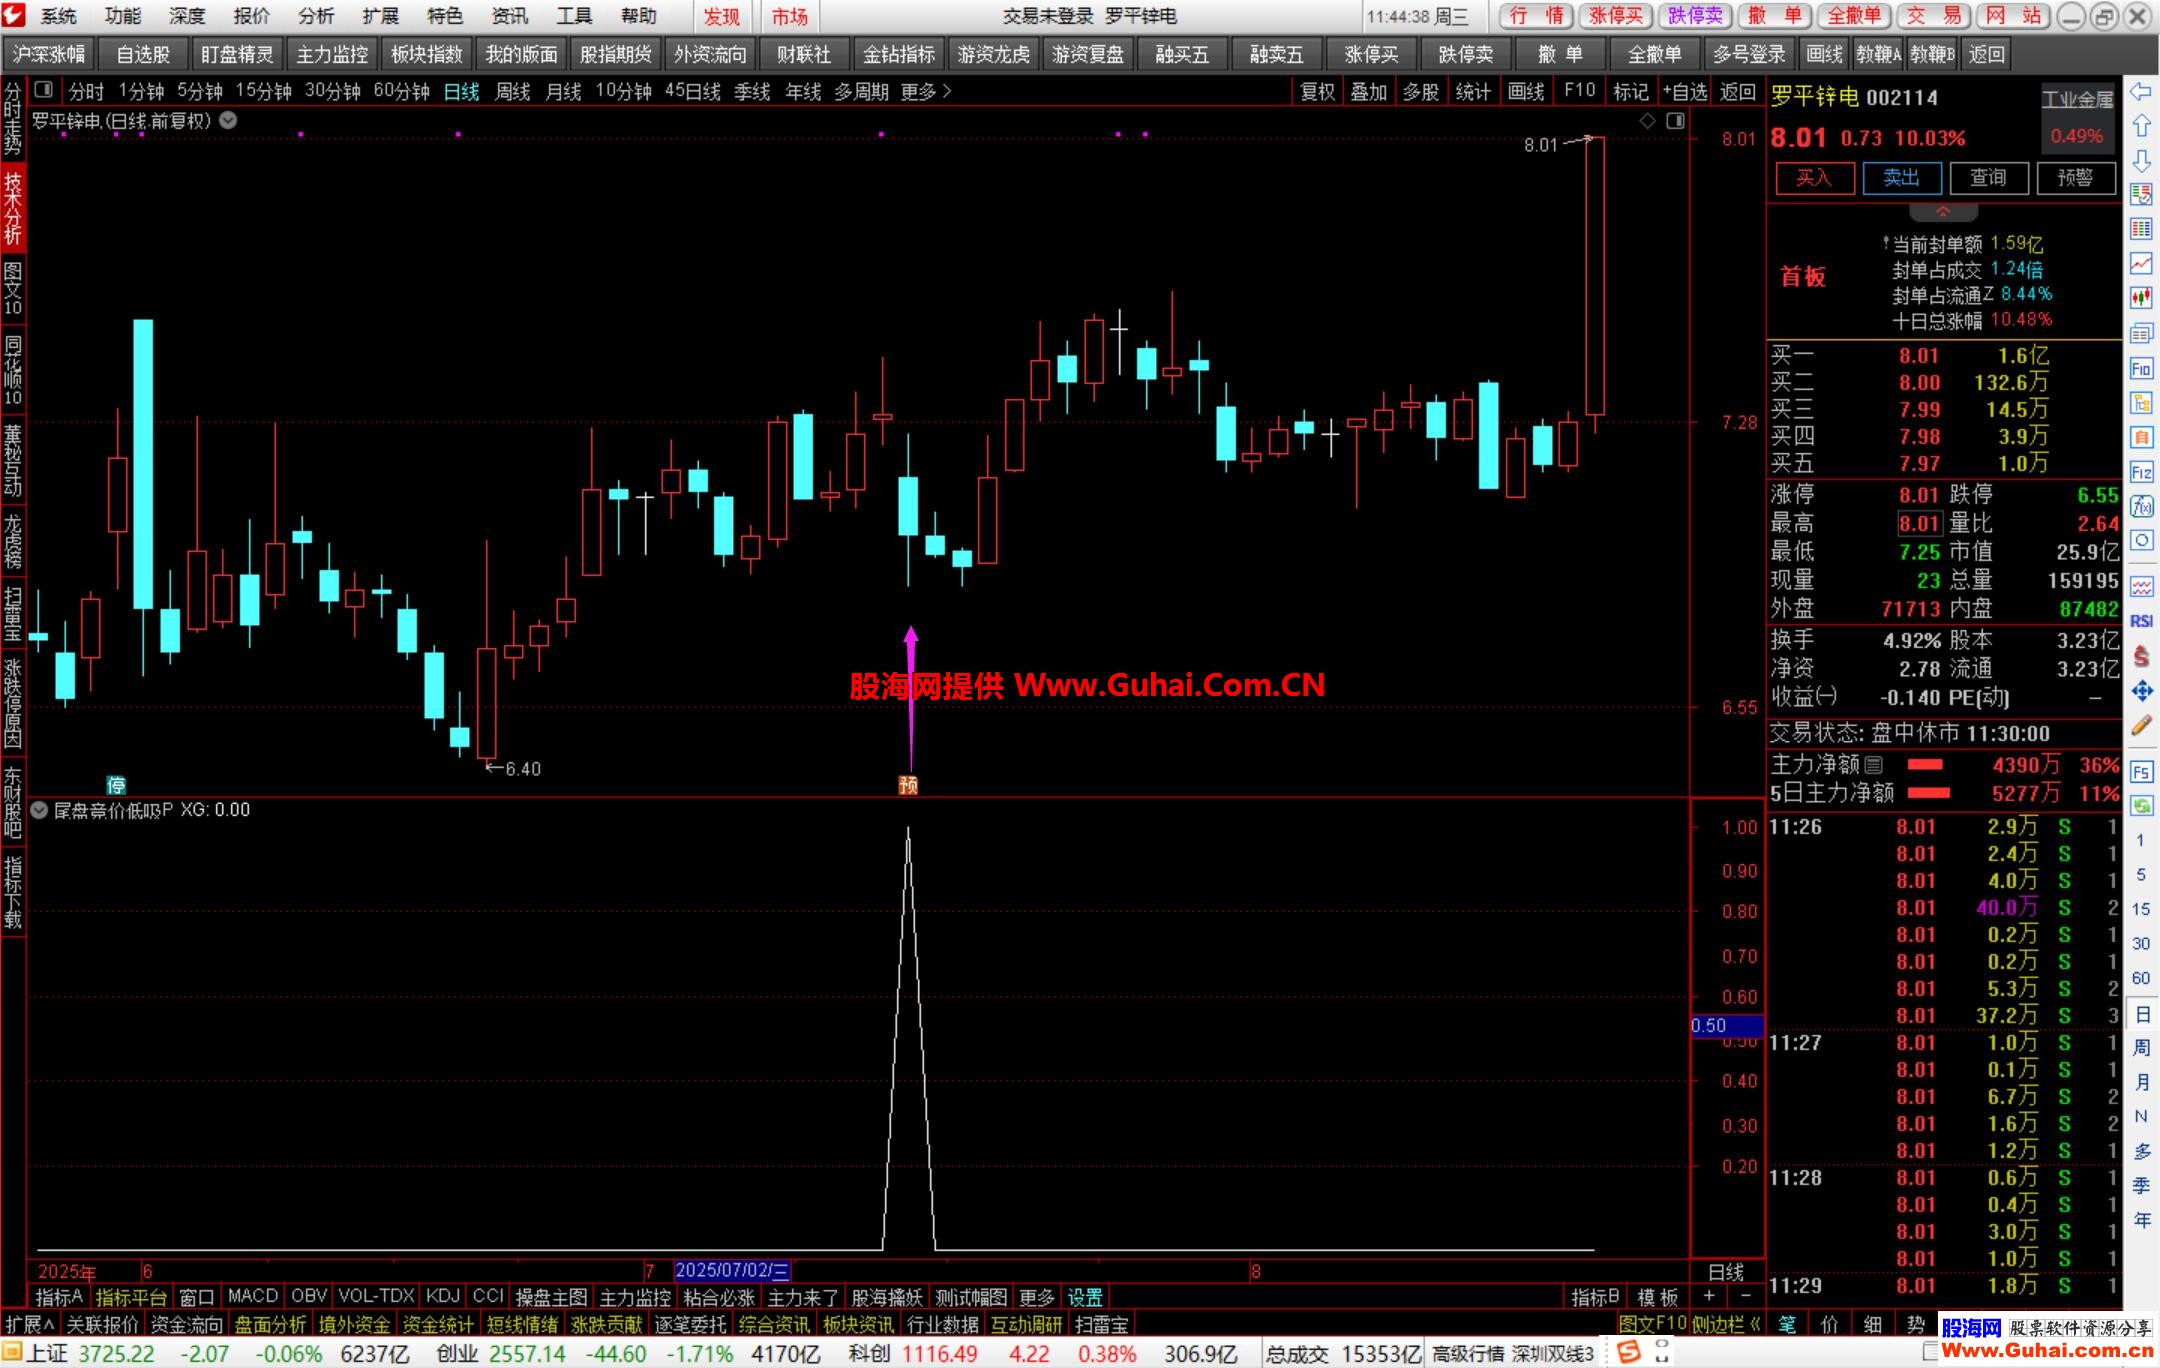The image size is (2160, 1368).
Task: Click the up arrow icon in right sidebar
Action: [x=2141, y=126]
